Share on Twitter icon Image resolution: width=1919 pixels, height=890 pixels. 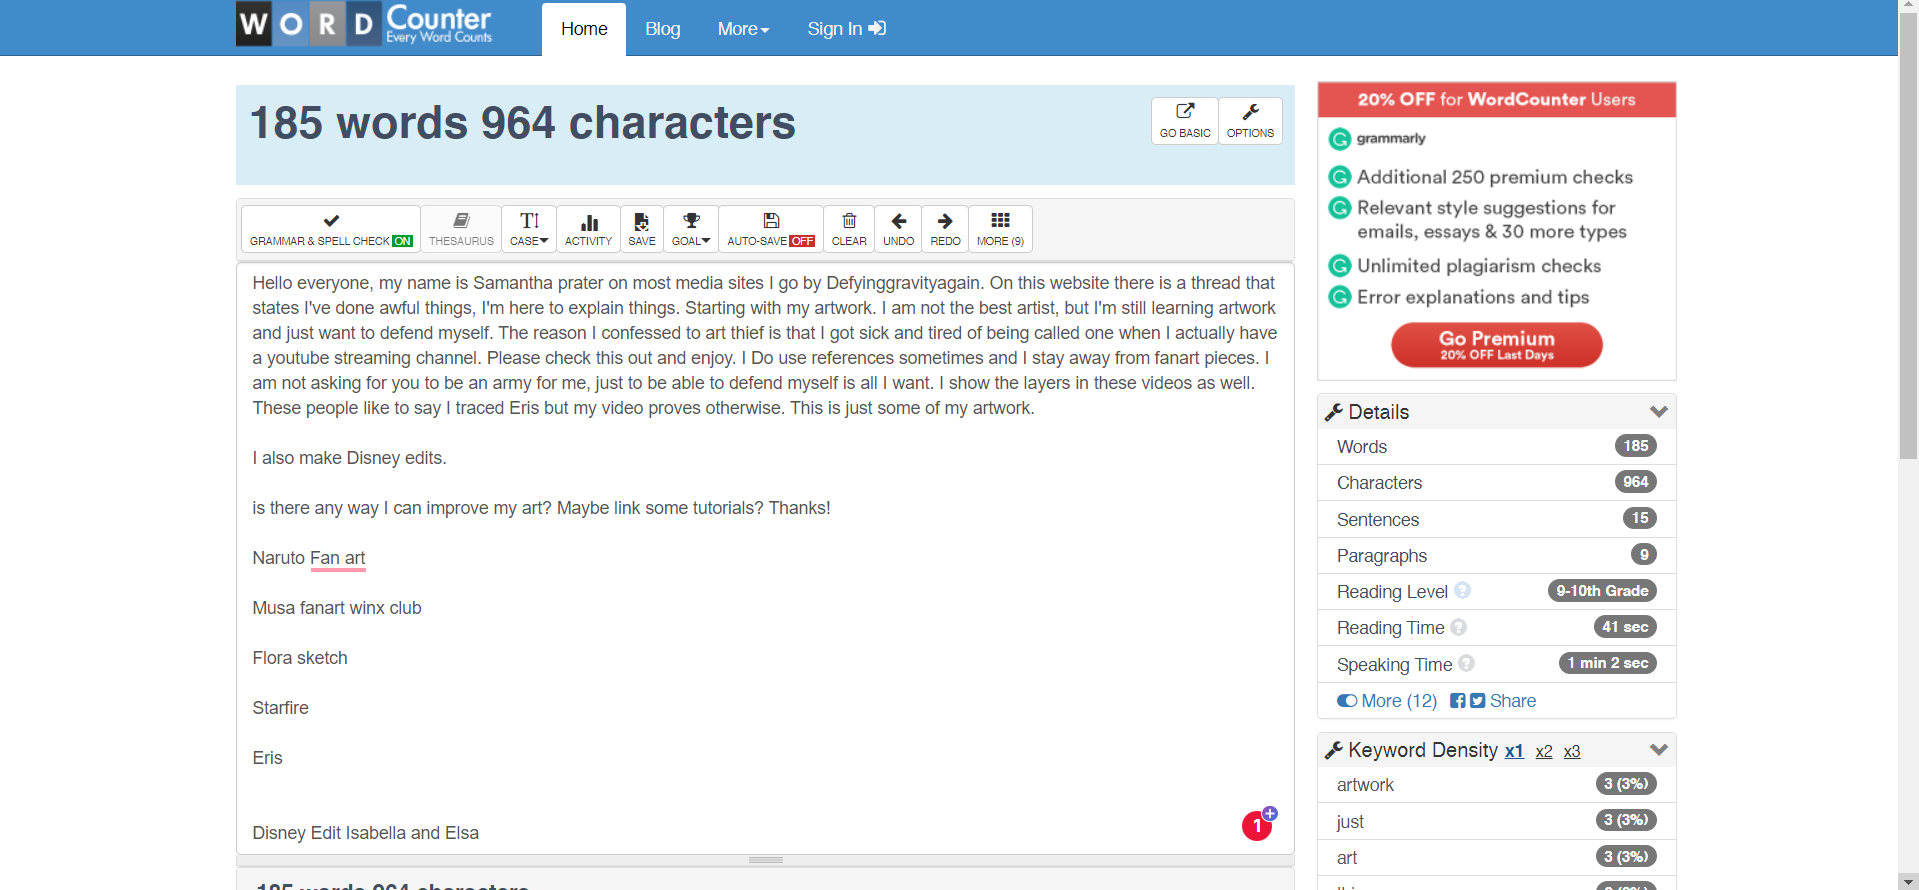click(x=1477, y=701)
